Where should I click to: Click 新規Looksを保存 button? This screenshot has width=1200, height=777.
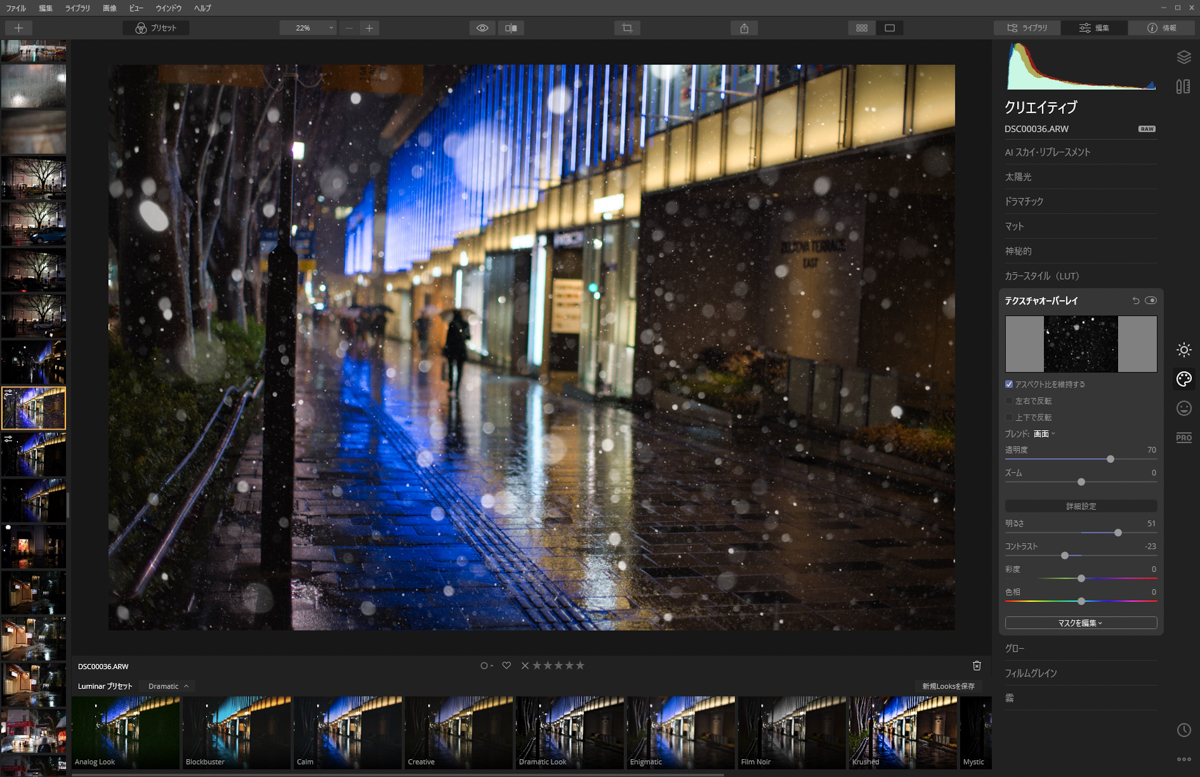tap(948, 686)
